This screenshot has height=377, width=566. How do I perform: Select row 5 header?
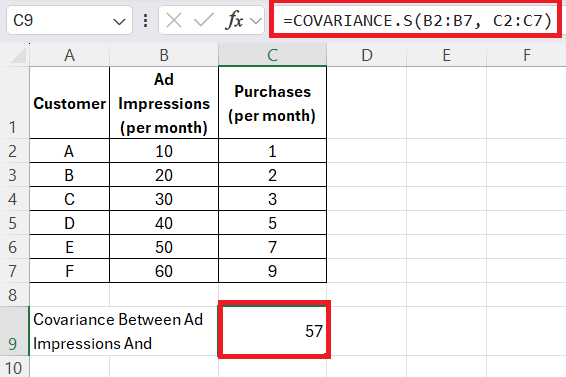(x=14, y=223)
